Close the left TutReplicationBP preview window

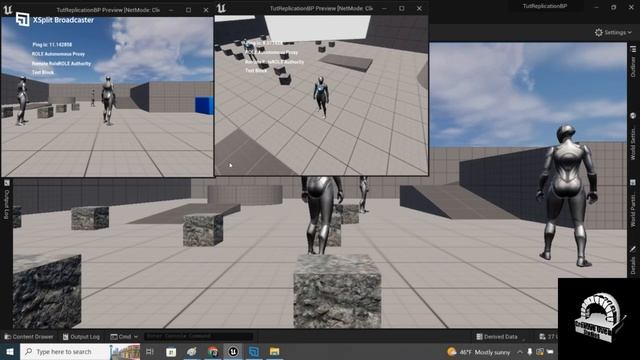(x=206, y=10)
